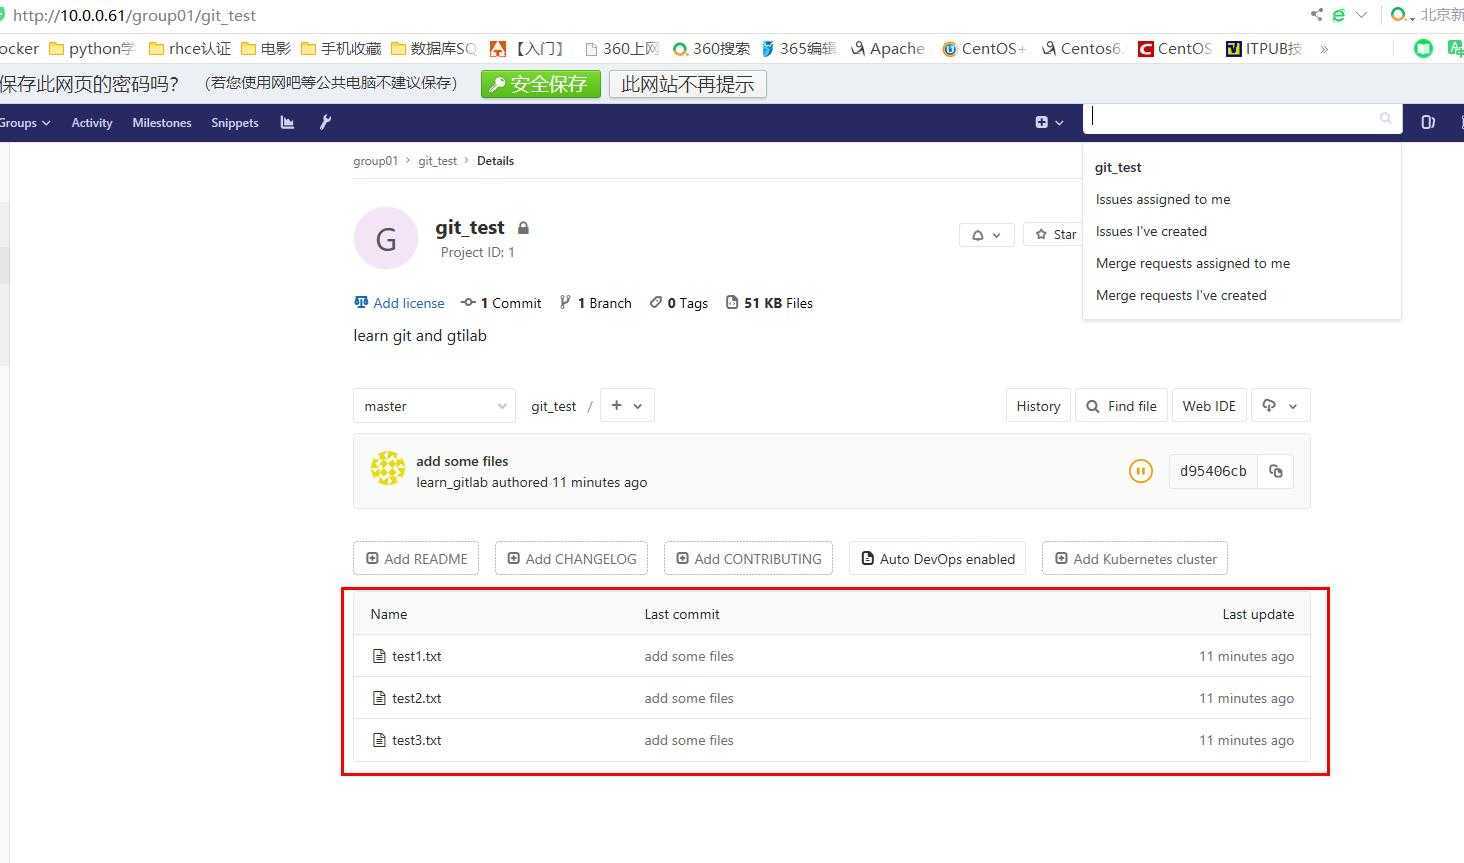The width and height of the screenshot is (1464, 863).
Task: Open the group01 breadcrumb link
Action: click(x=375, y=160)
